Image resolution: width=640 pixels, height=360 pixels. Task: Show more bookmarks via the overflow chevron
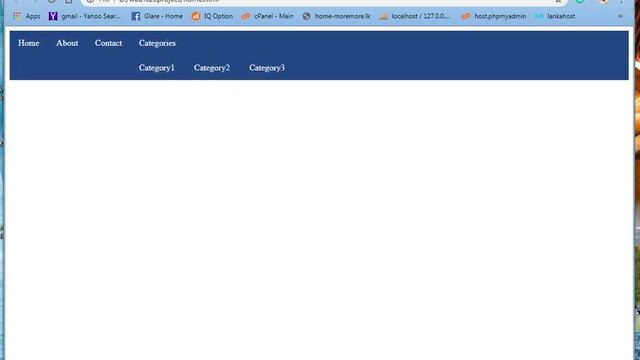[621, 16]
